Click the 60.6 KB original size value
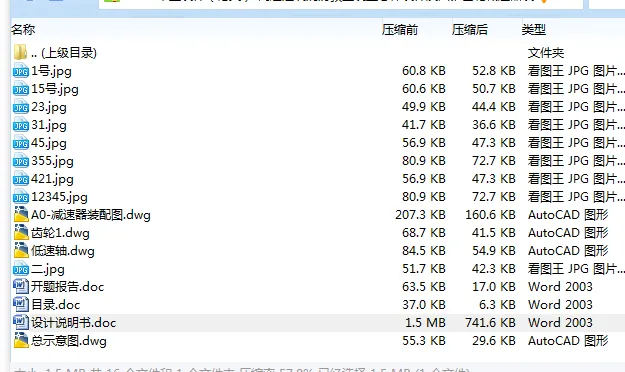Viewport: 625px width, 372px height. pyautogui.click(x=424, y=89)
